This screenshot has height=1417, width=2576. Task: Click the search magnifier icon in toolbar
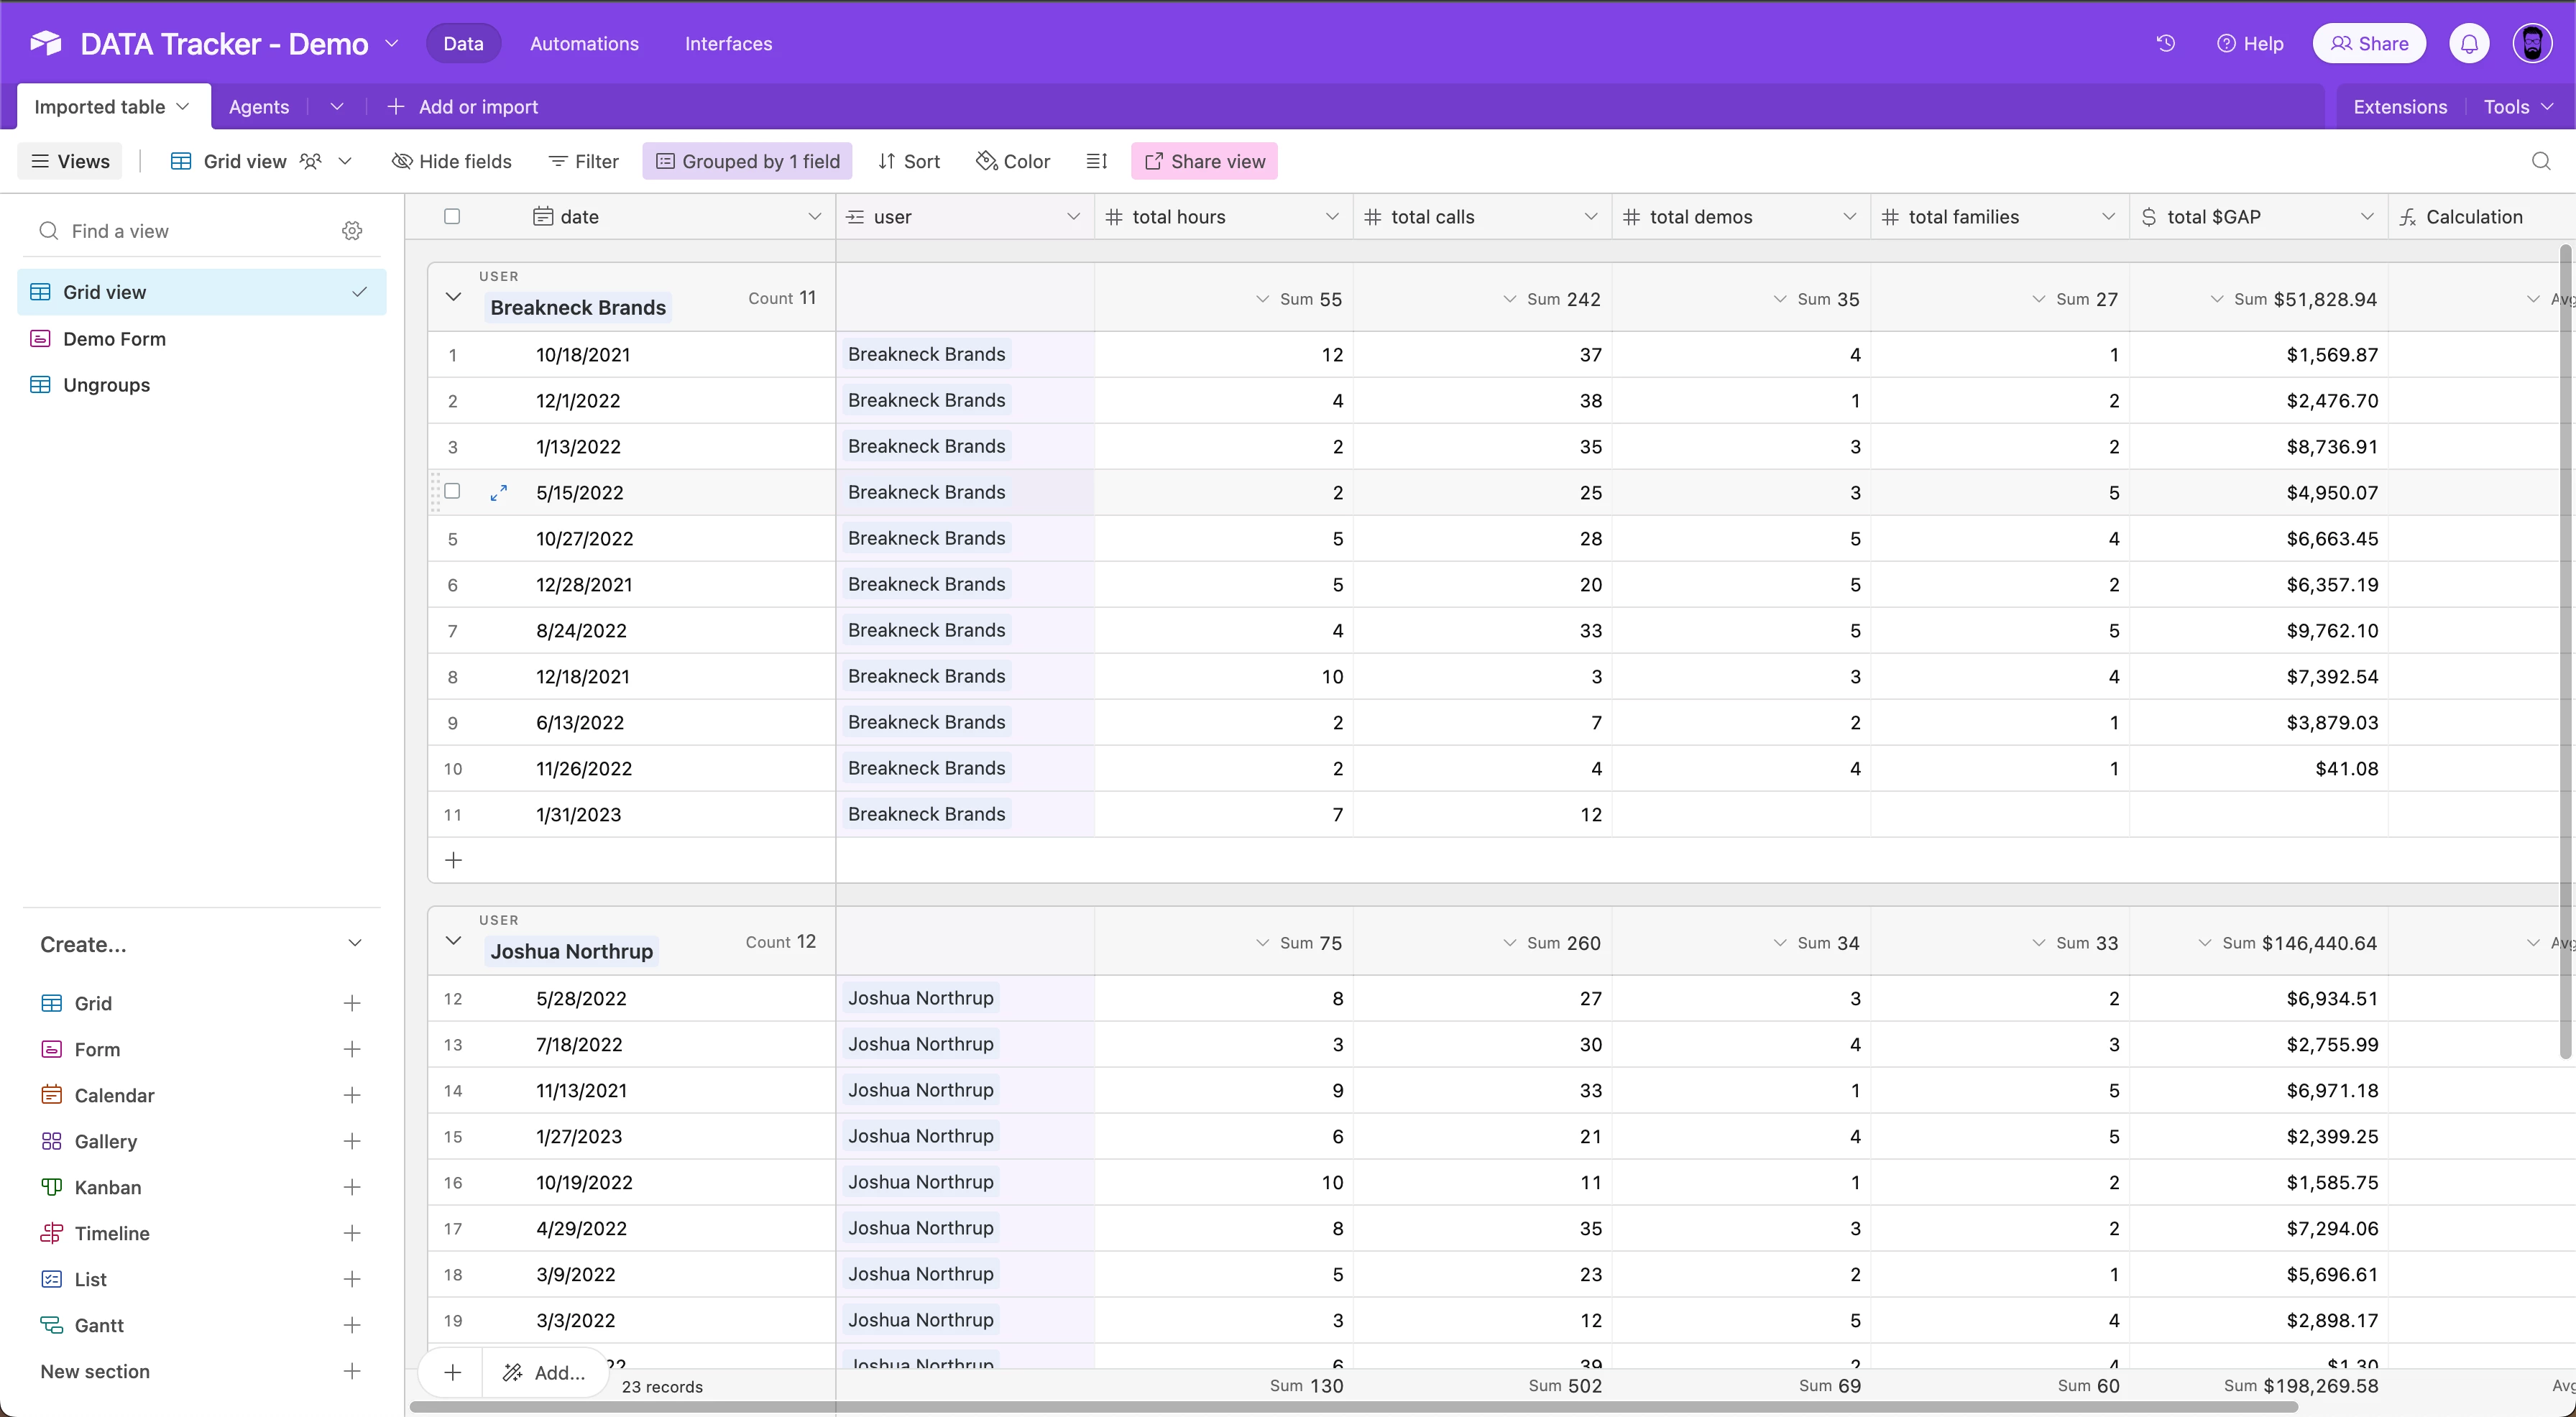[x=2540, y=161]
